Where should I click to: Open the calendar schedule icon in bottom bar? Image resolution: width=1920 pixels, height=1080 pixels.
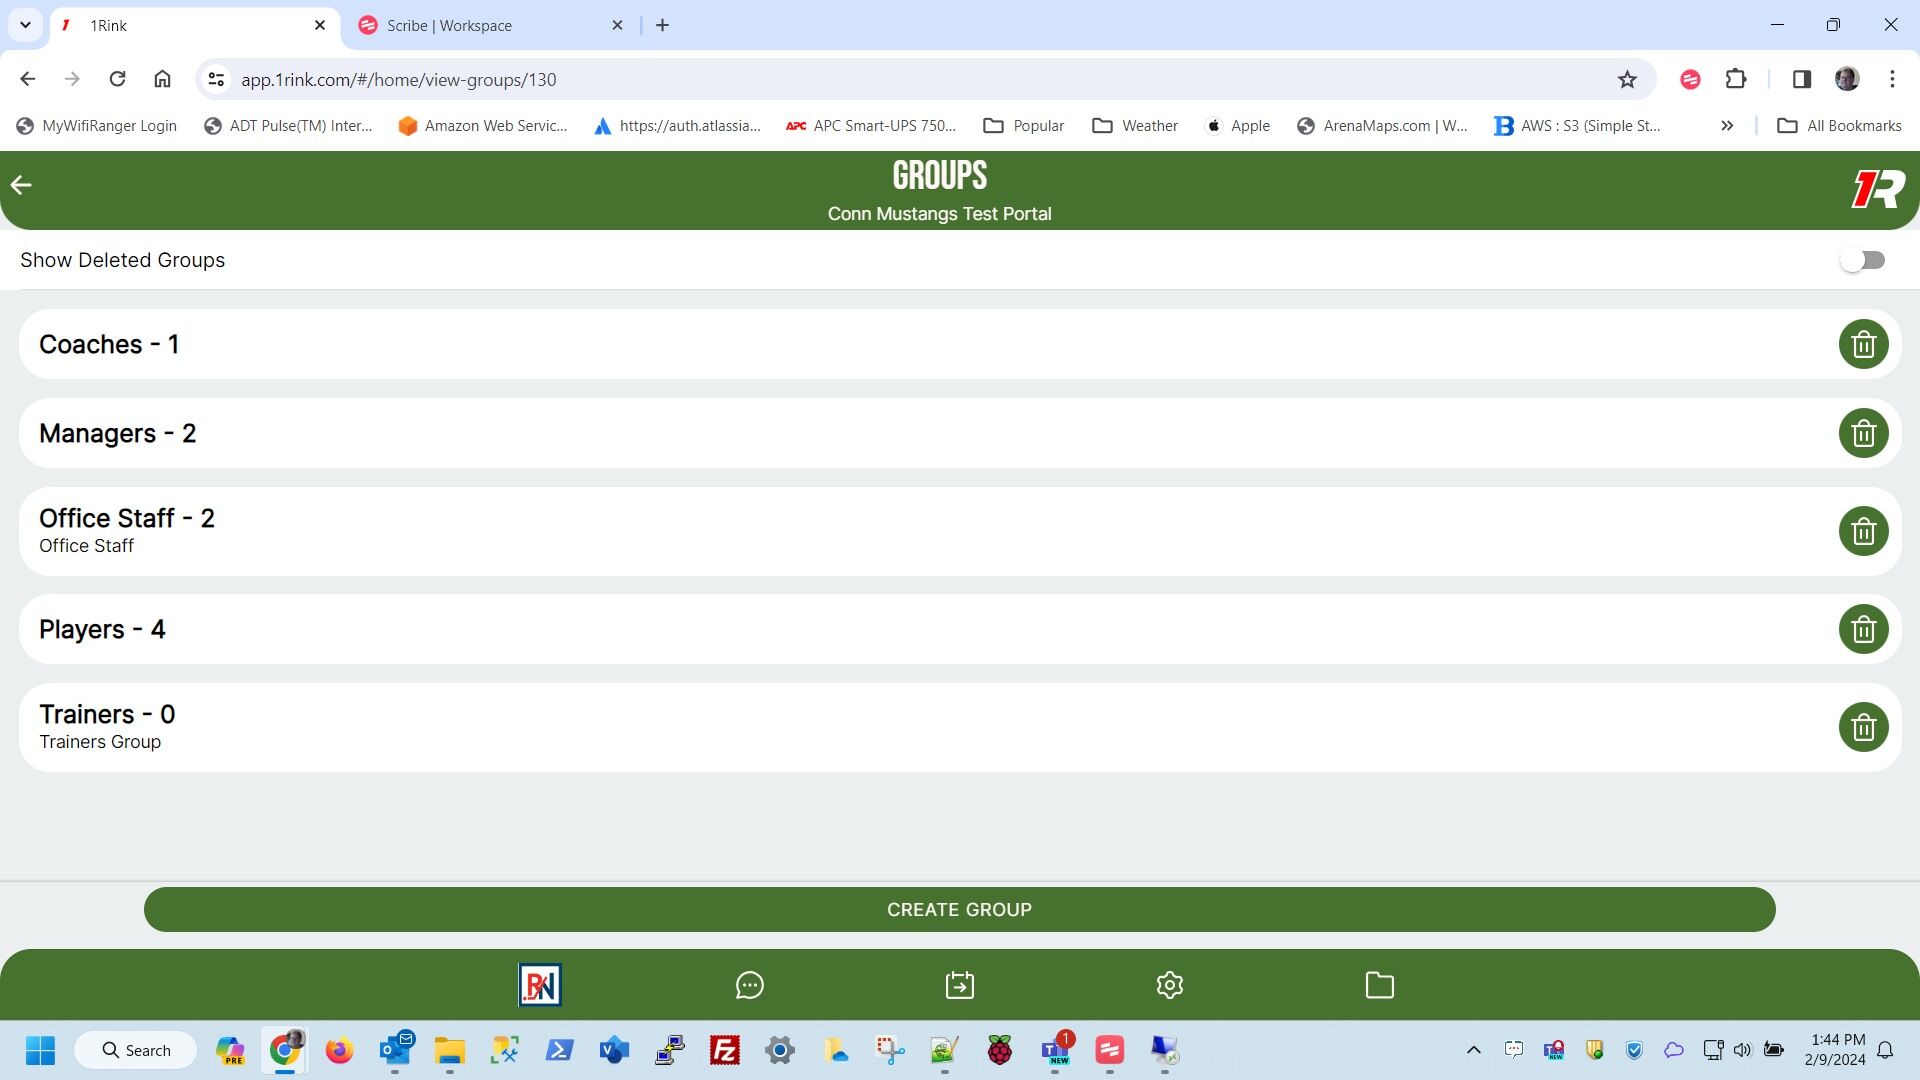point(959,985)
